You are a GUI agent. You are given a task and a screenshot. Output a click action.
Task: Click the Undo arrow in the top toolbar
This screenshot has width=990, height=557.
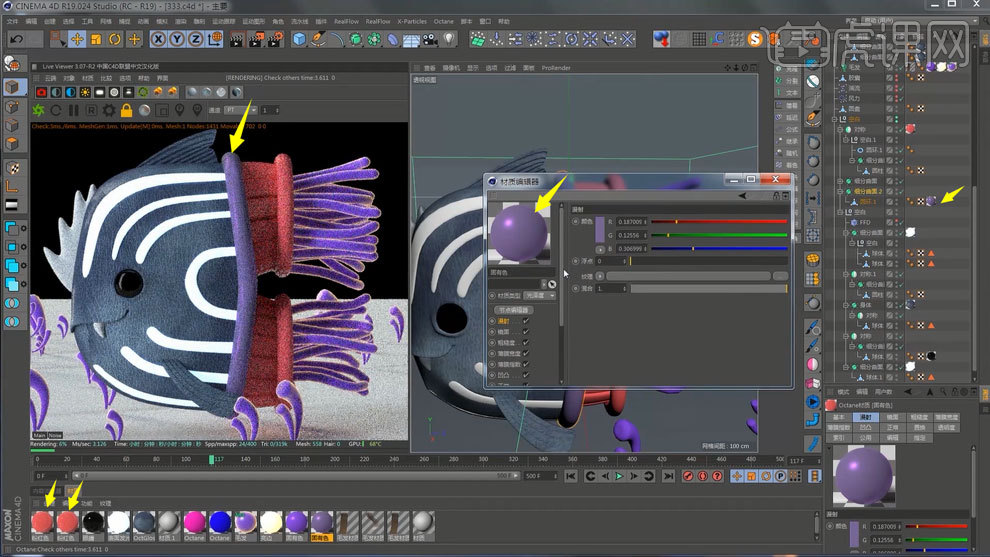[18, 39]
